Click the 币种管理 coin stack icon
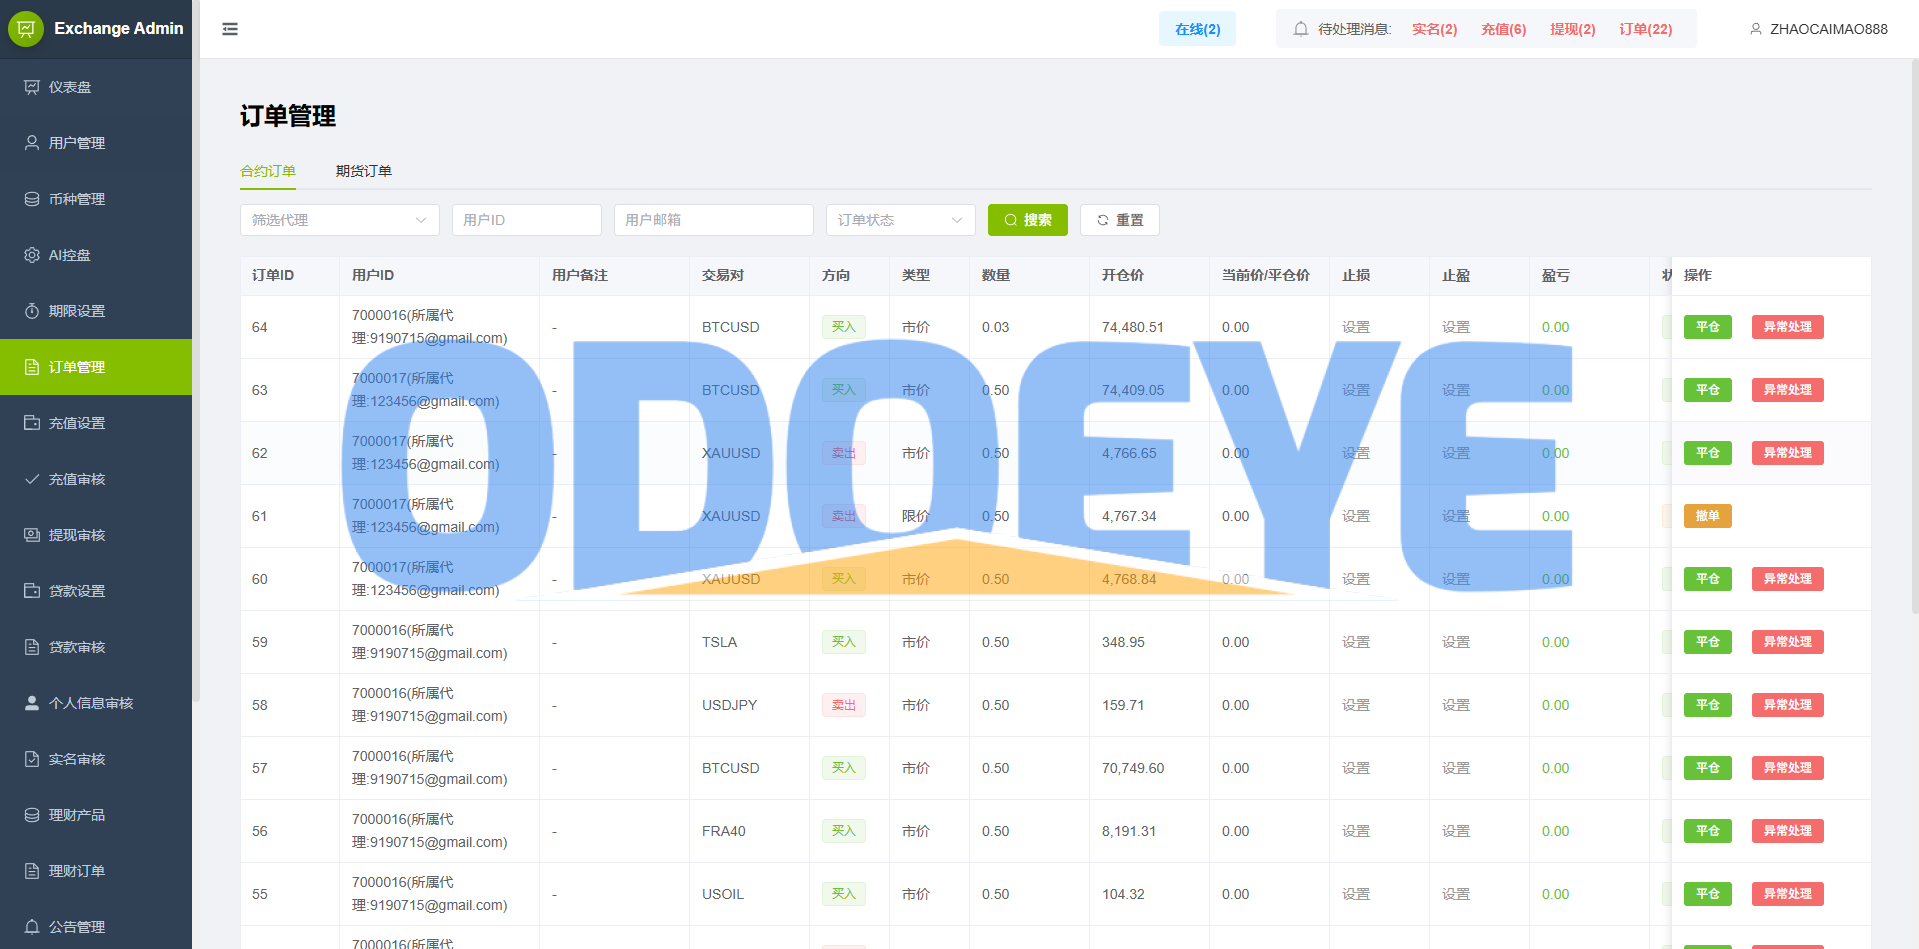Viewport: 1919px width, 949px height. 32,199
